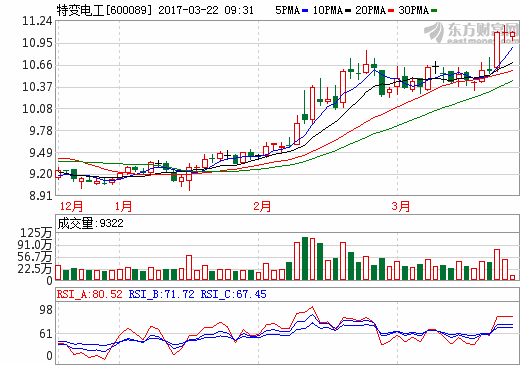Click the 10.37 price axis label
Image resolution: width=520 pixels, height=365 pixels.
click(37, 87)
